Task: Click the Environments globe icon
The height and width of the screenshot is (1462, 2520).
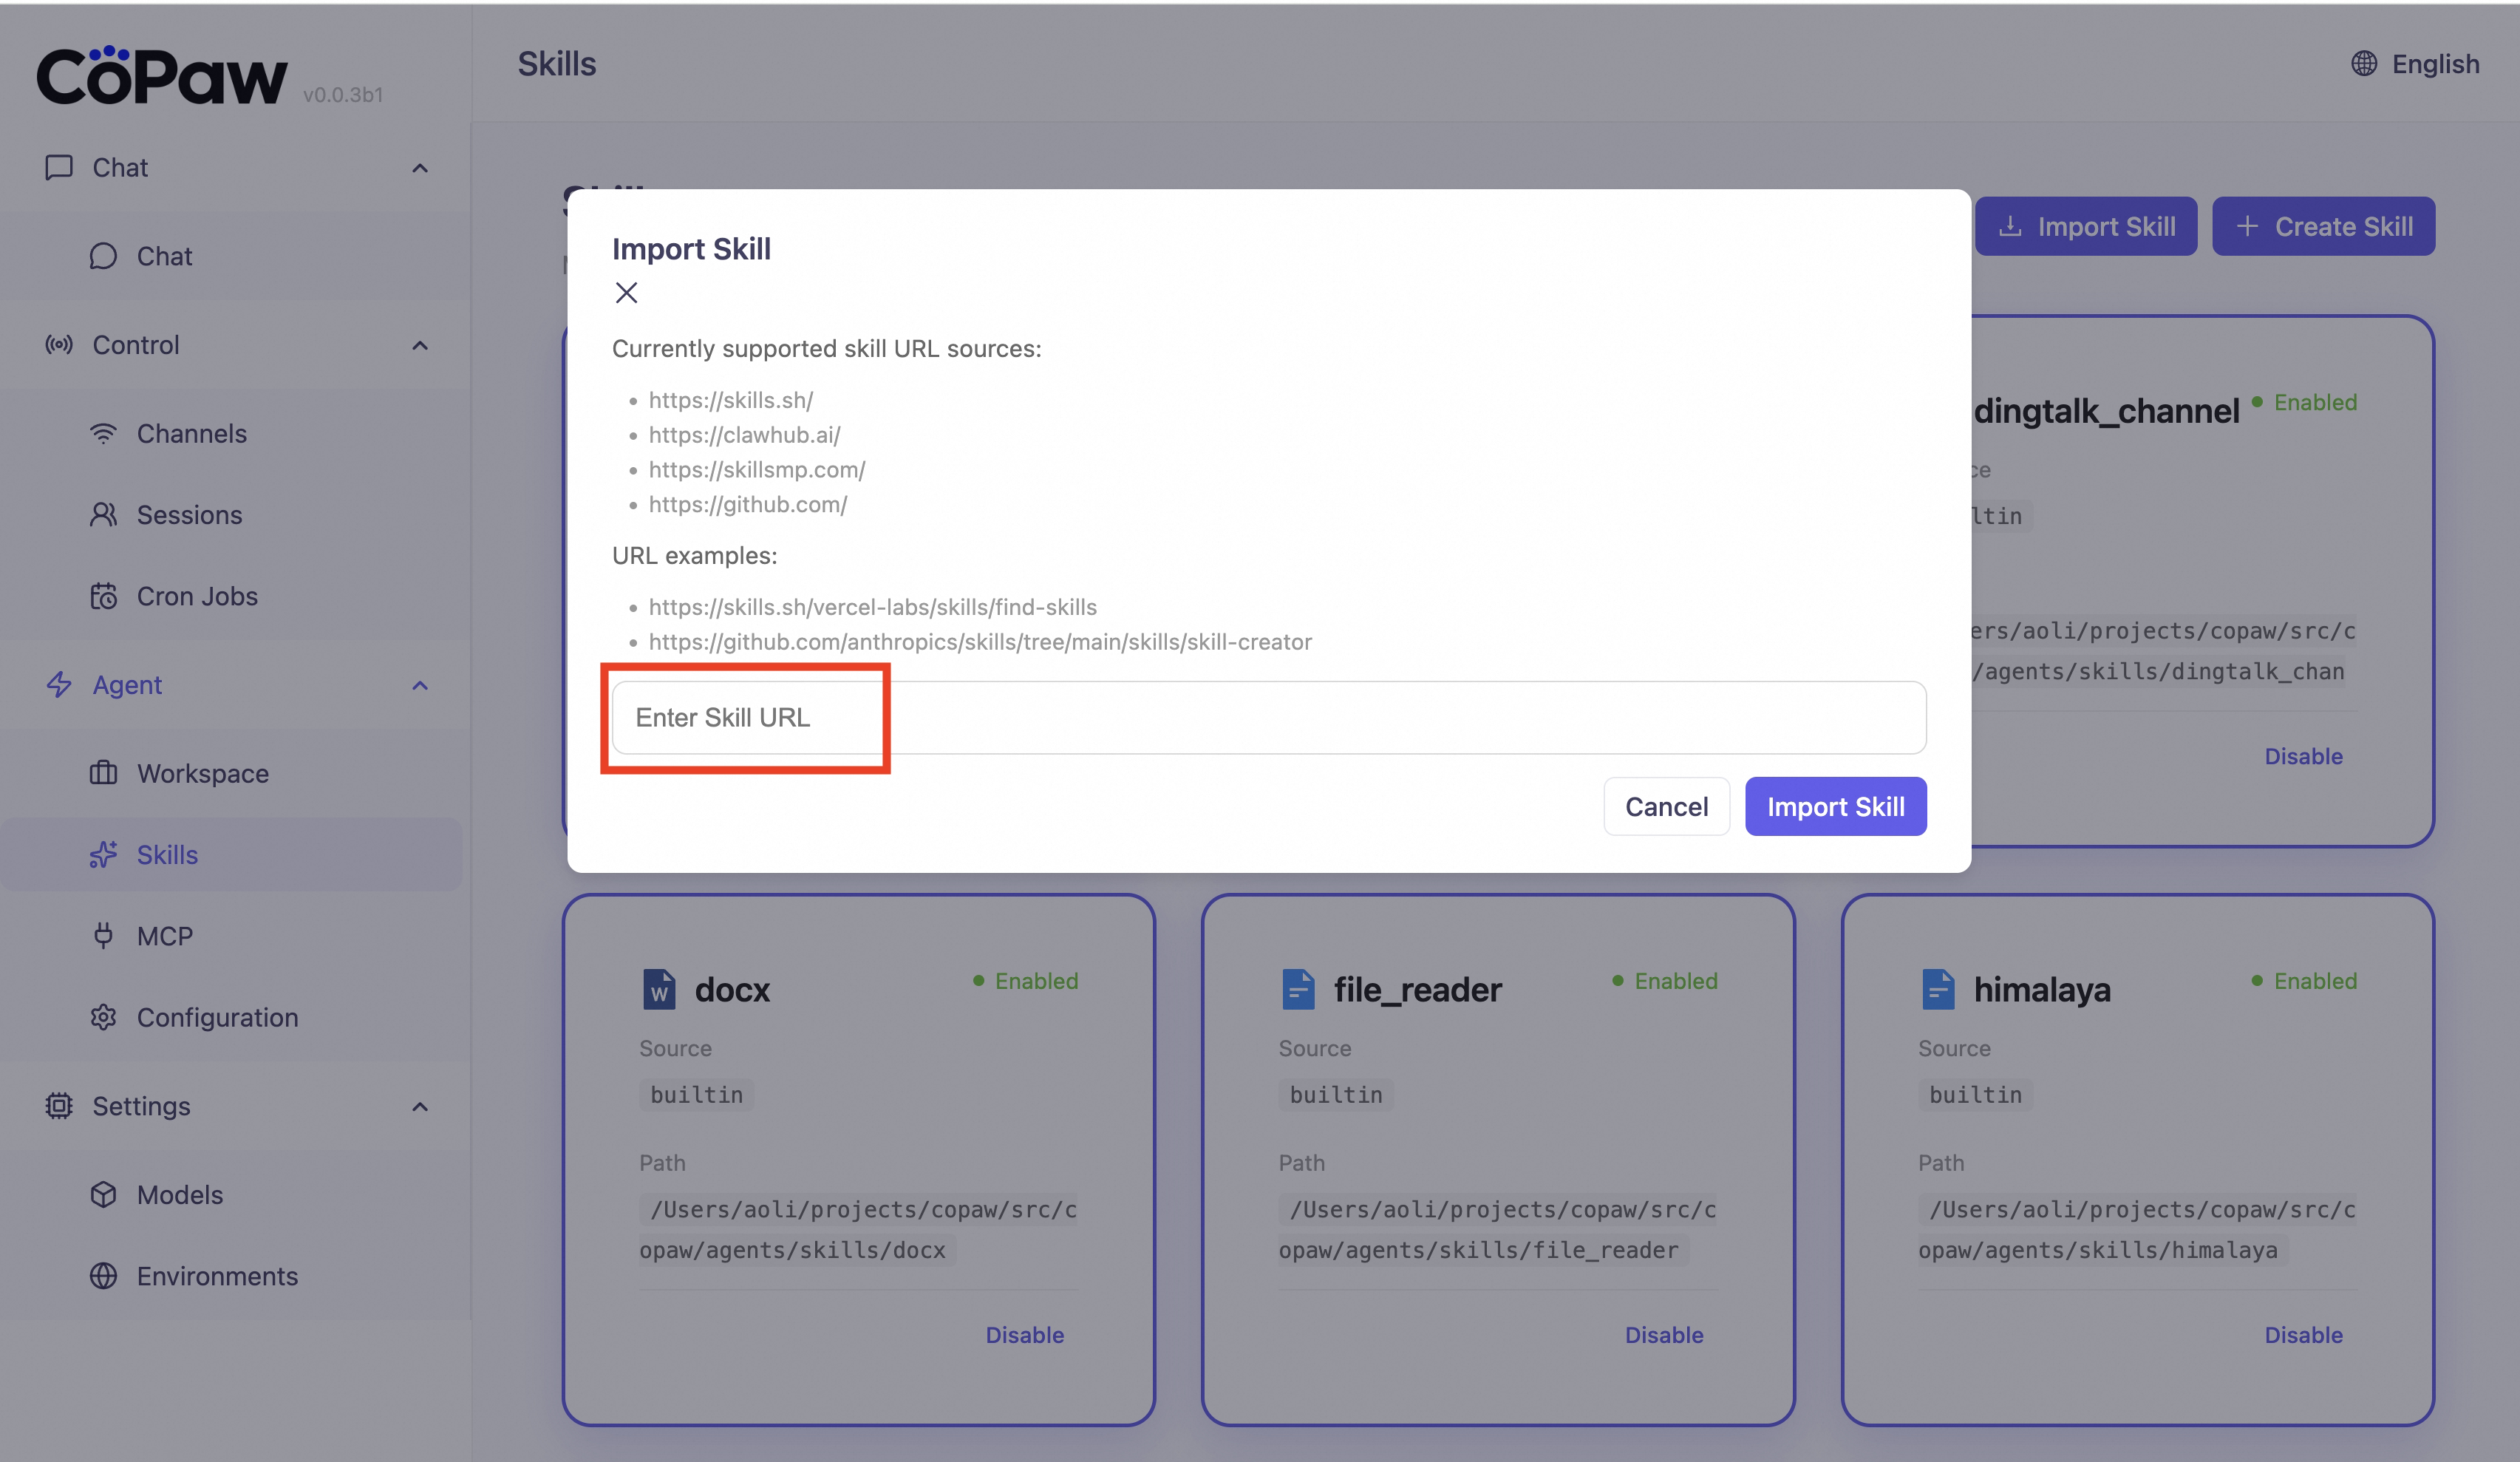Action: point(103,1276)
